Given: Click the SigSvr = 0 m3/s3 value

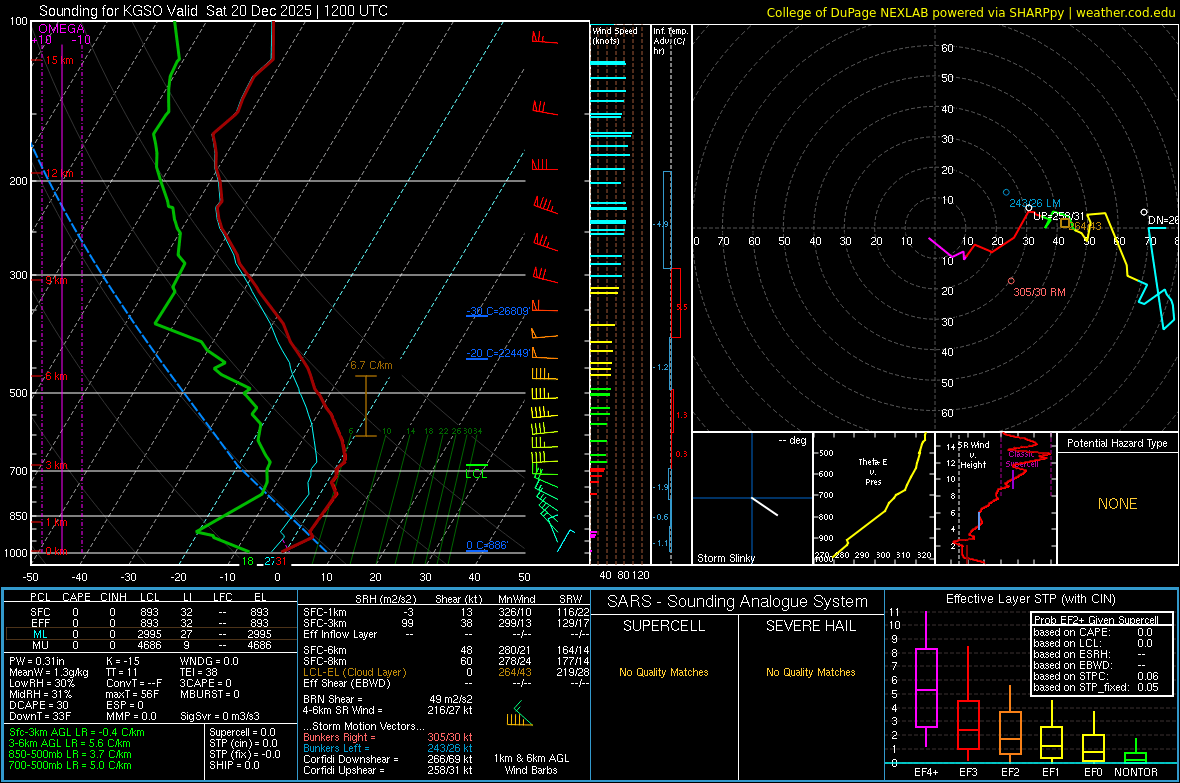Looking at the screenshot, I should (x=220, y=716).
